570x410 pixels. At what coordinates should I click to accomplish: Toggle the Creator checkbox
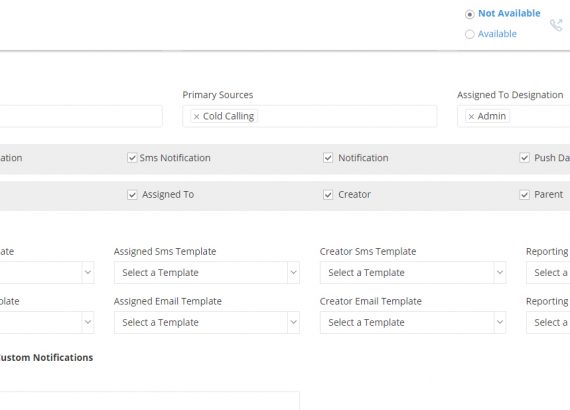click(328, 195)
